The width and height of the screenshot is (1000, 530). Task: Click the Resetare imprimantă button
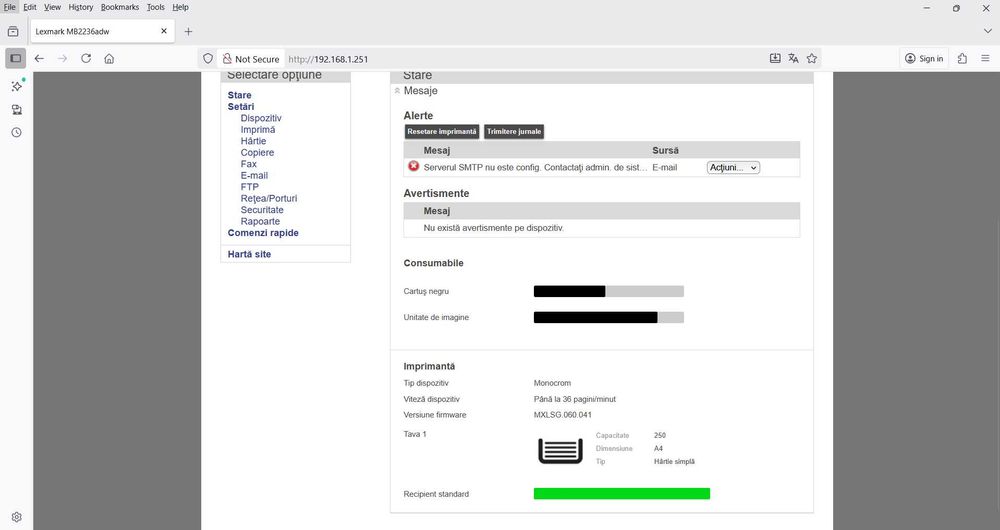pos(442,131)
